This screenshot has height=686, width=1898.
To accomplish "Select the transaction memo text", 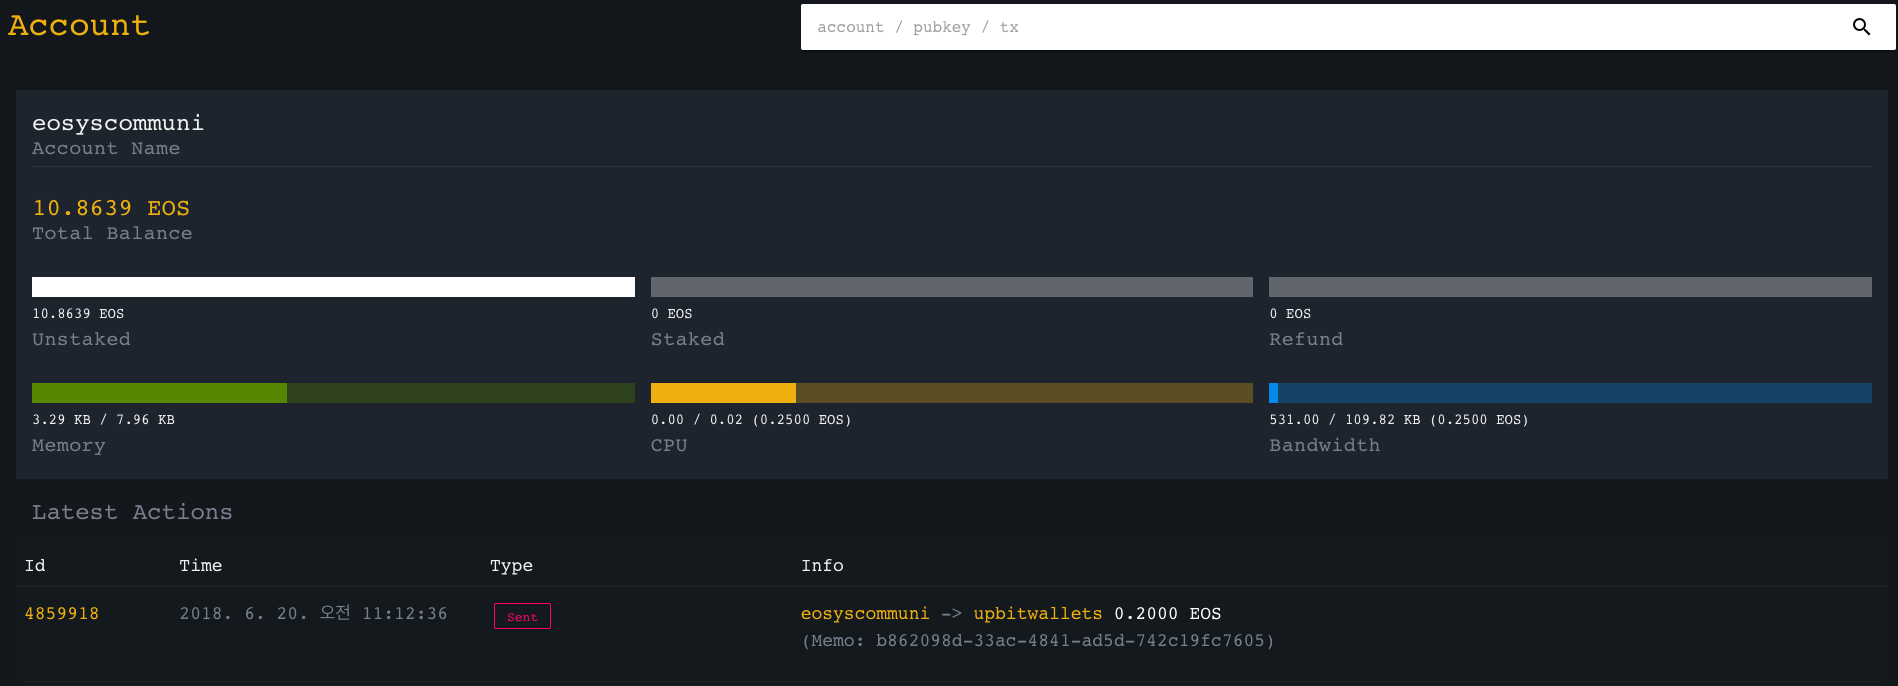I will tap(1038, 641).
